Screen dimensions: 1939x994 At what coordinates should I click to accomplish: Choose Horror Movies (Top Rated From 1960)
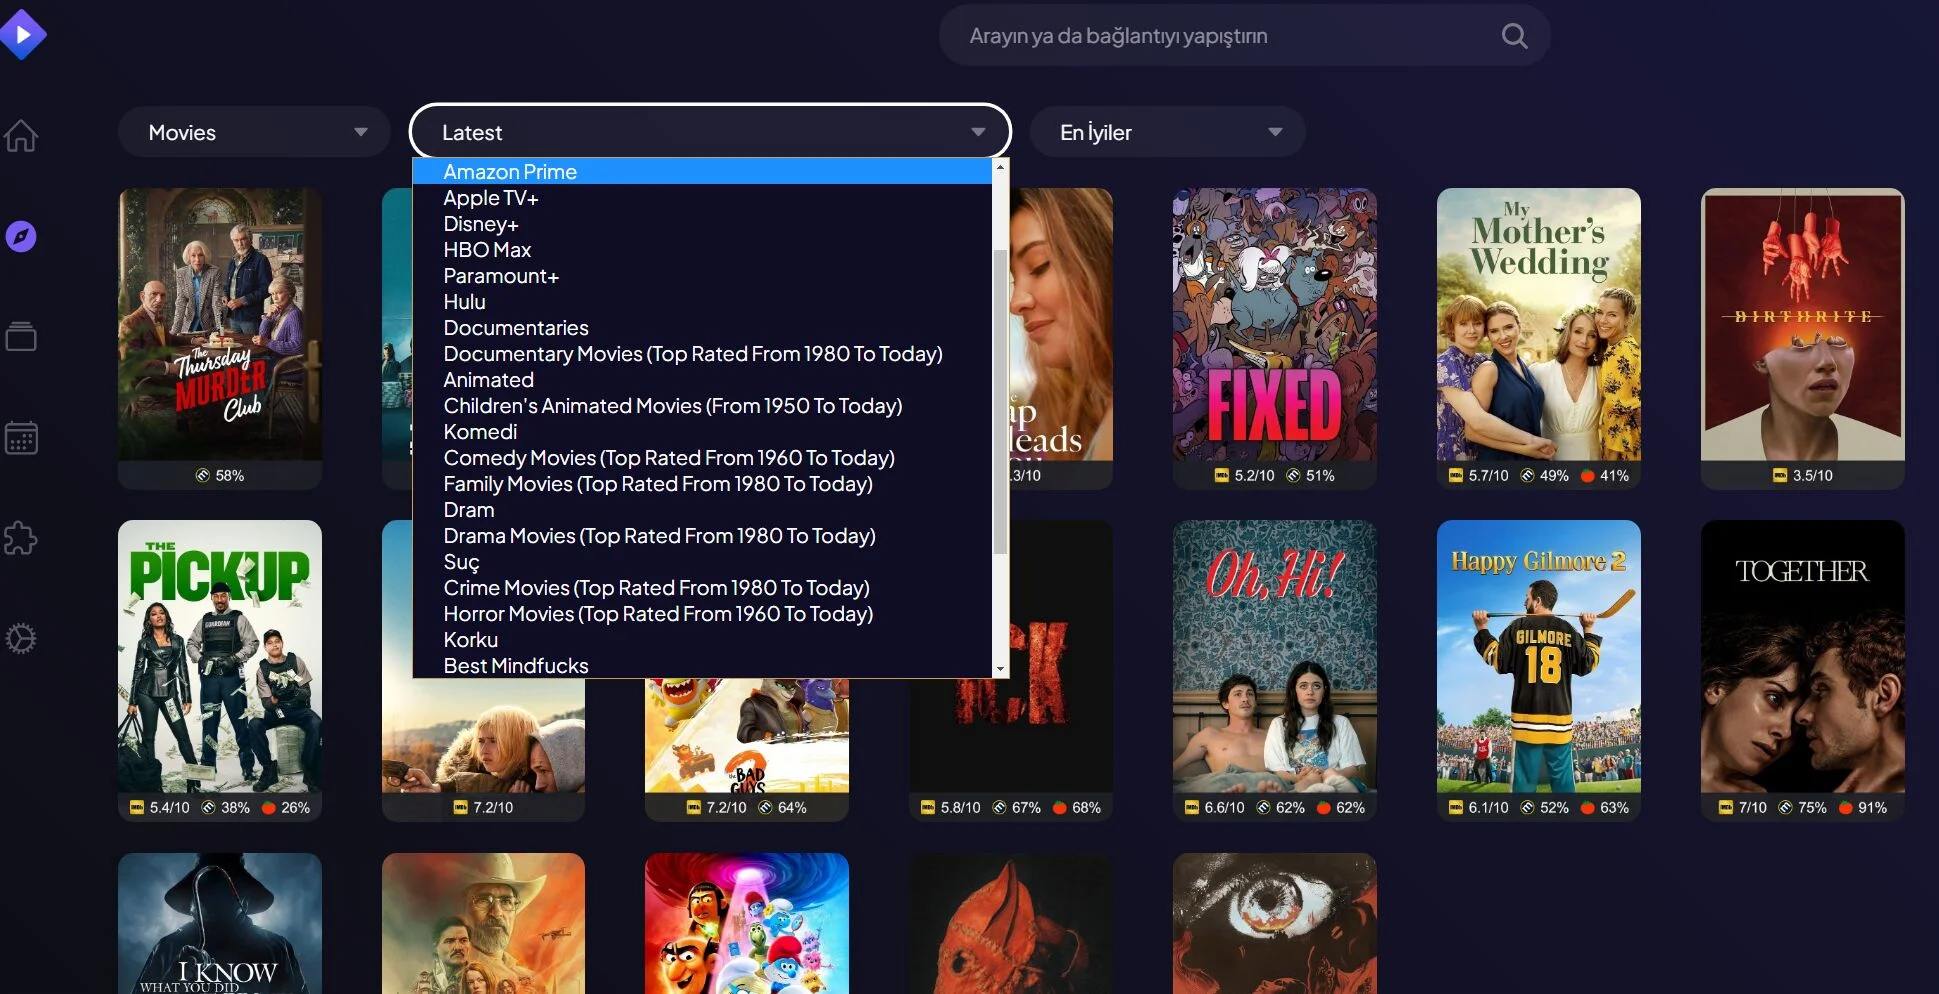pyautogui.click(x=702, y=614)
